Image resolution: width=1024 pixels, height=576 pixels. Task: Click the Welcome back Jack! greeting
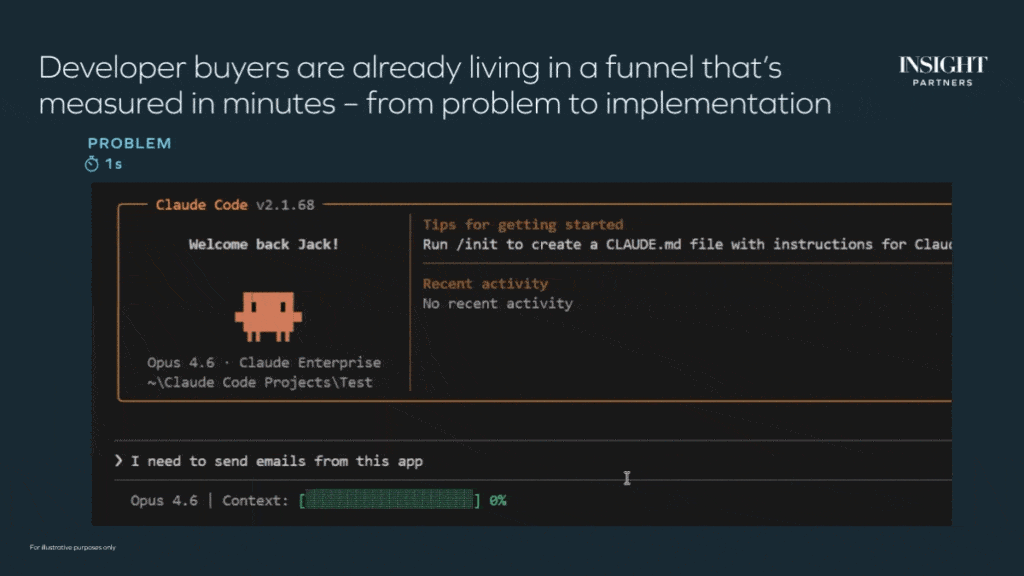pos(264,244)
